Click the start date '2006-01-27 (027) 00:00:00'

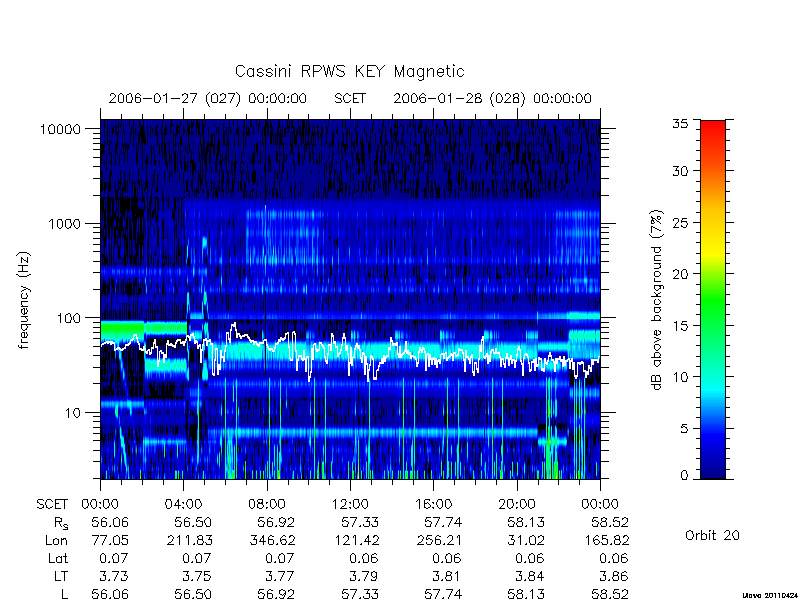pyautogui.click(x=208, y=98)
